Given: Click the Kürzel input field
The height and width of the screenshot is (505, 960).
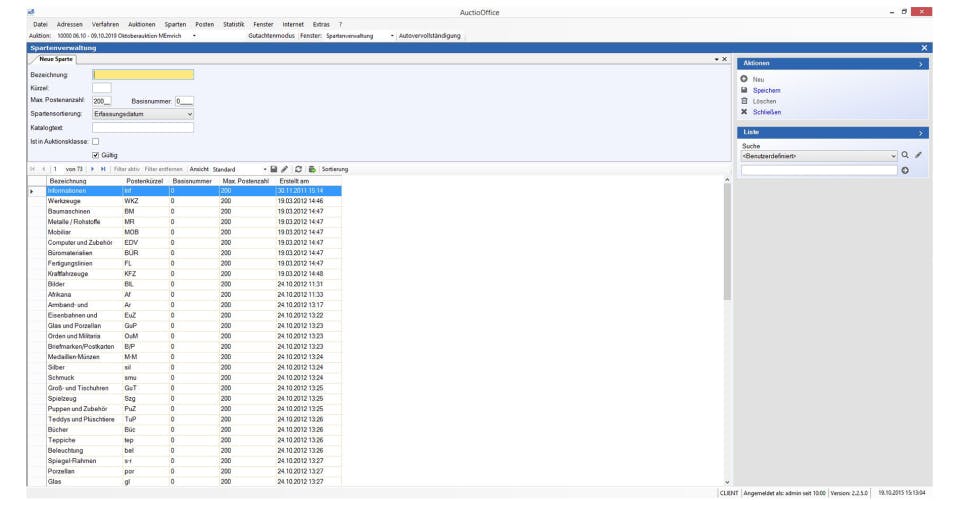Looking at the screenshot, I should [x=102, y=88].
